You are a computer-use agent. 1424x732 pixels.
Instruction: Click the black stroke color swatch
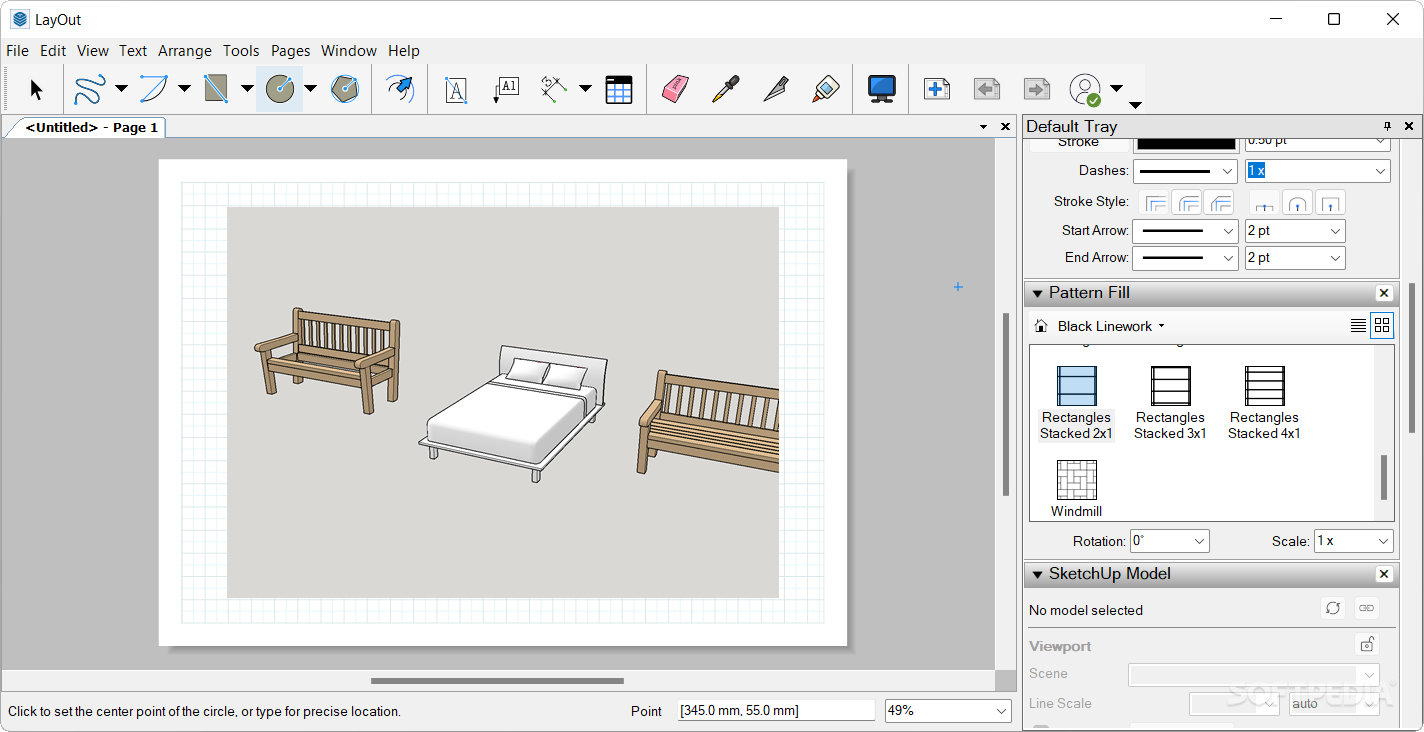[1185, 143]
